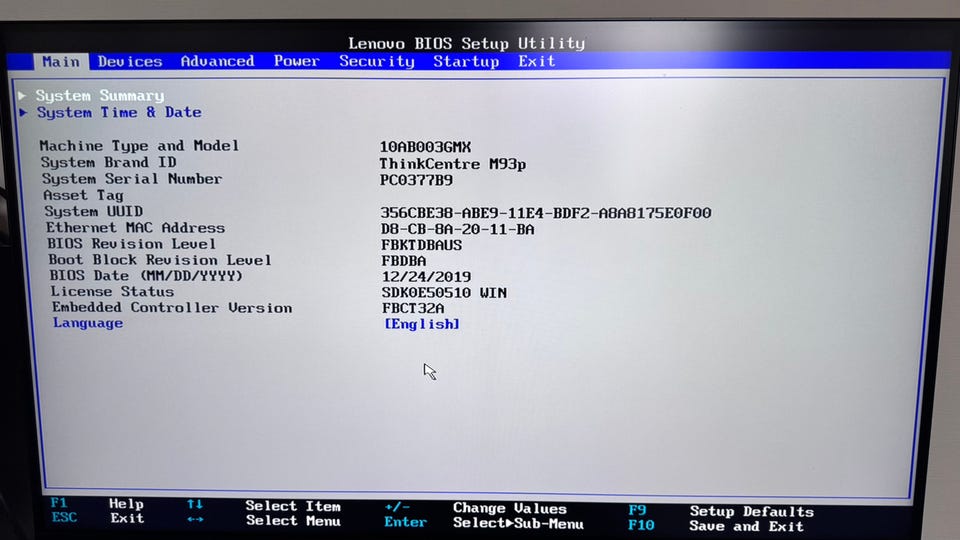Change the [English] language value
Image resolution: width=960 pixels, height=540 pixels.
tap(422, 324)
